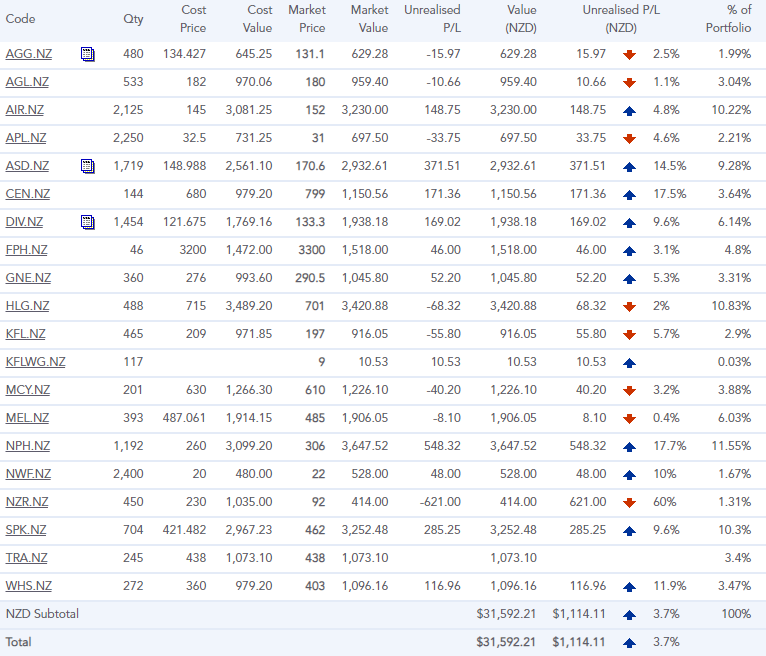
Task: Open the FPH.NZ stock code link
Action: pos(27,250)
